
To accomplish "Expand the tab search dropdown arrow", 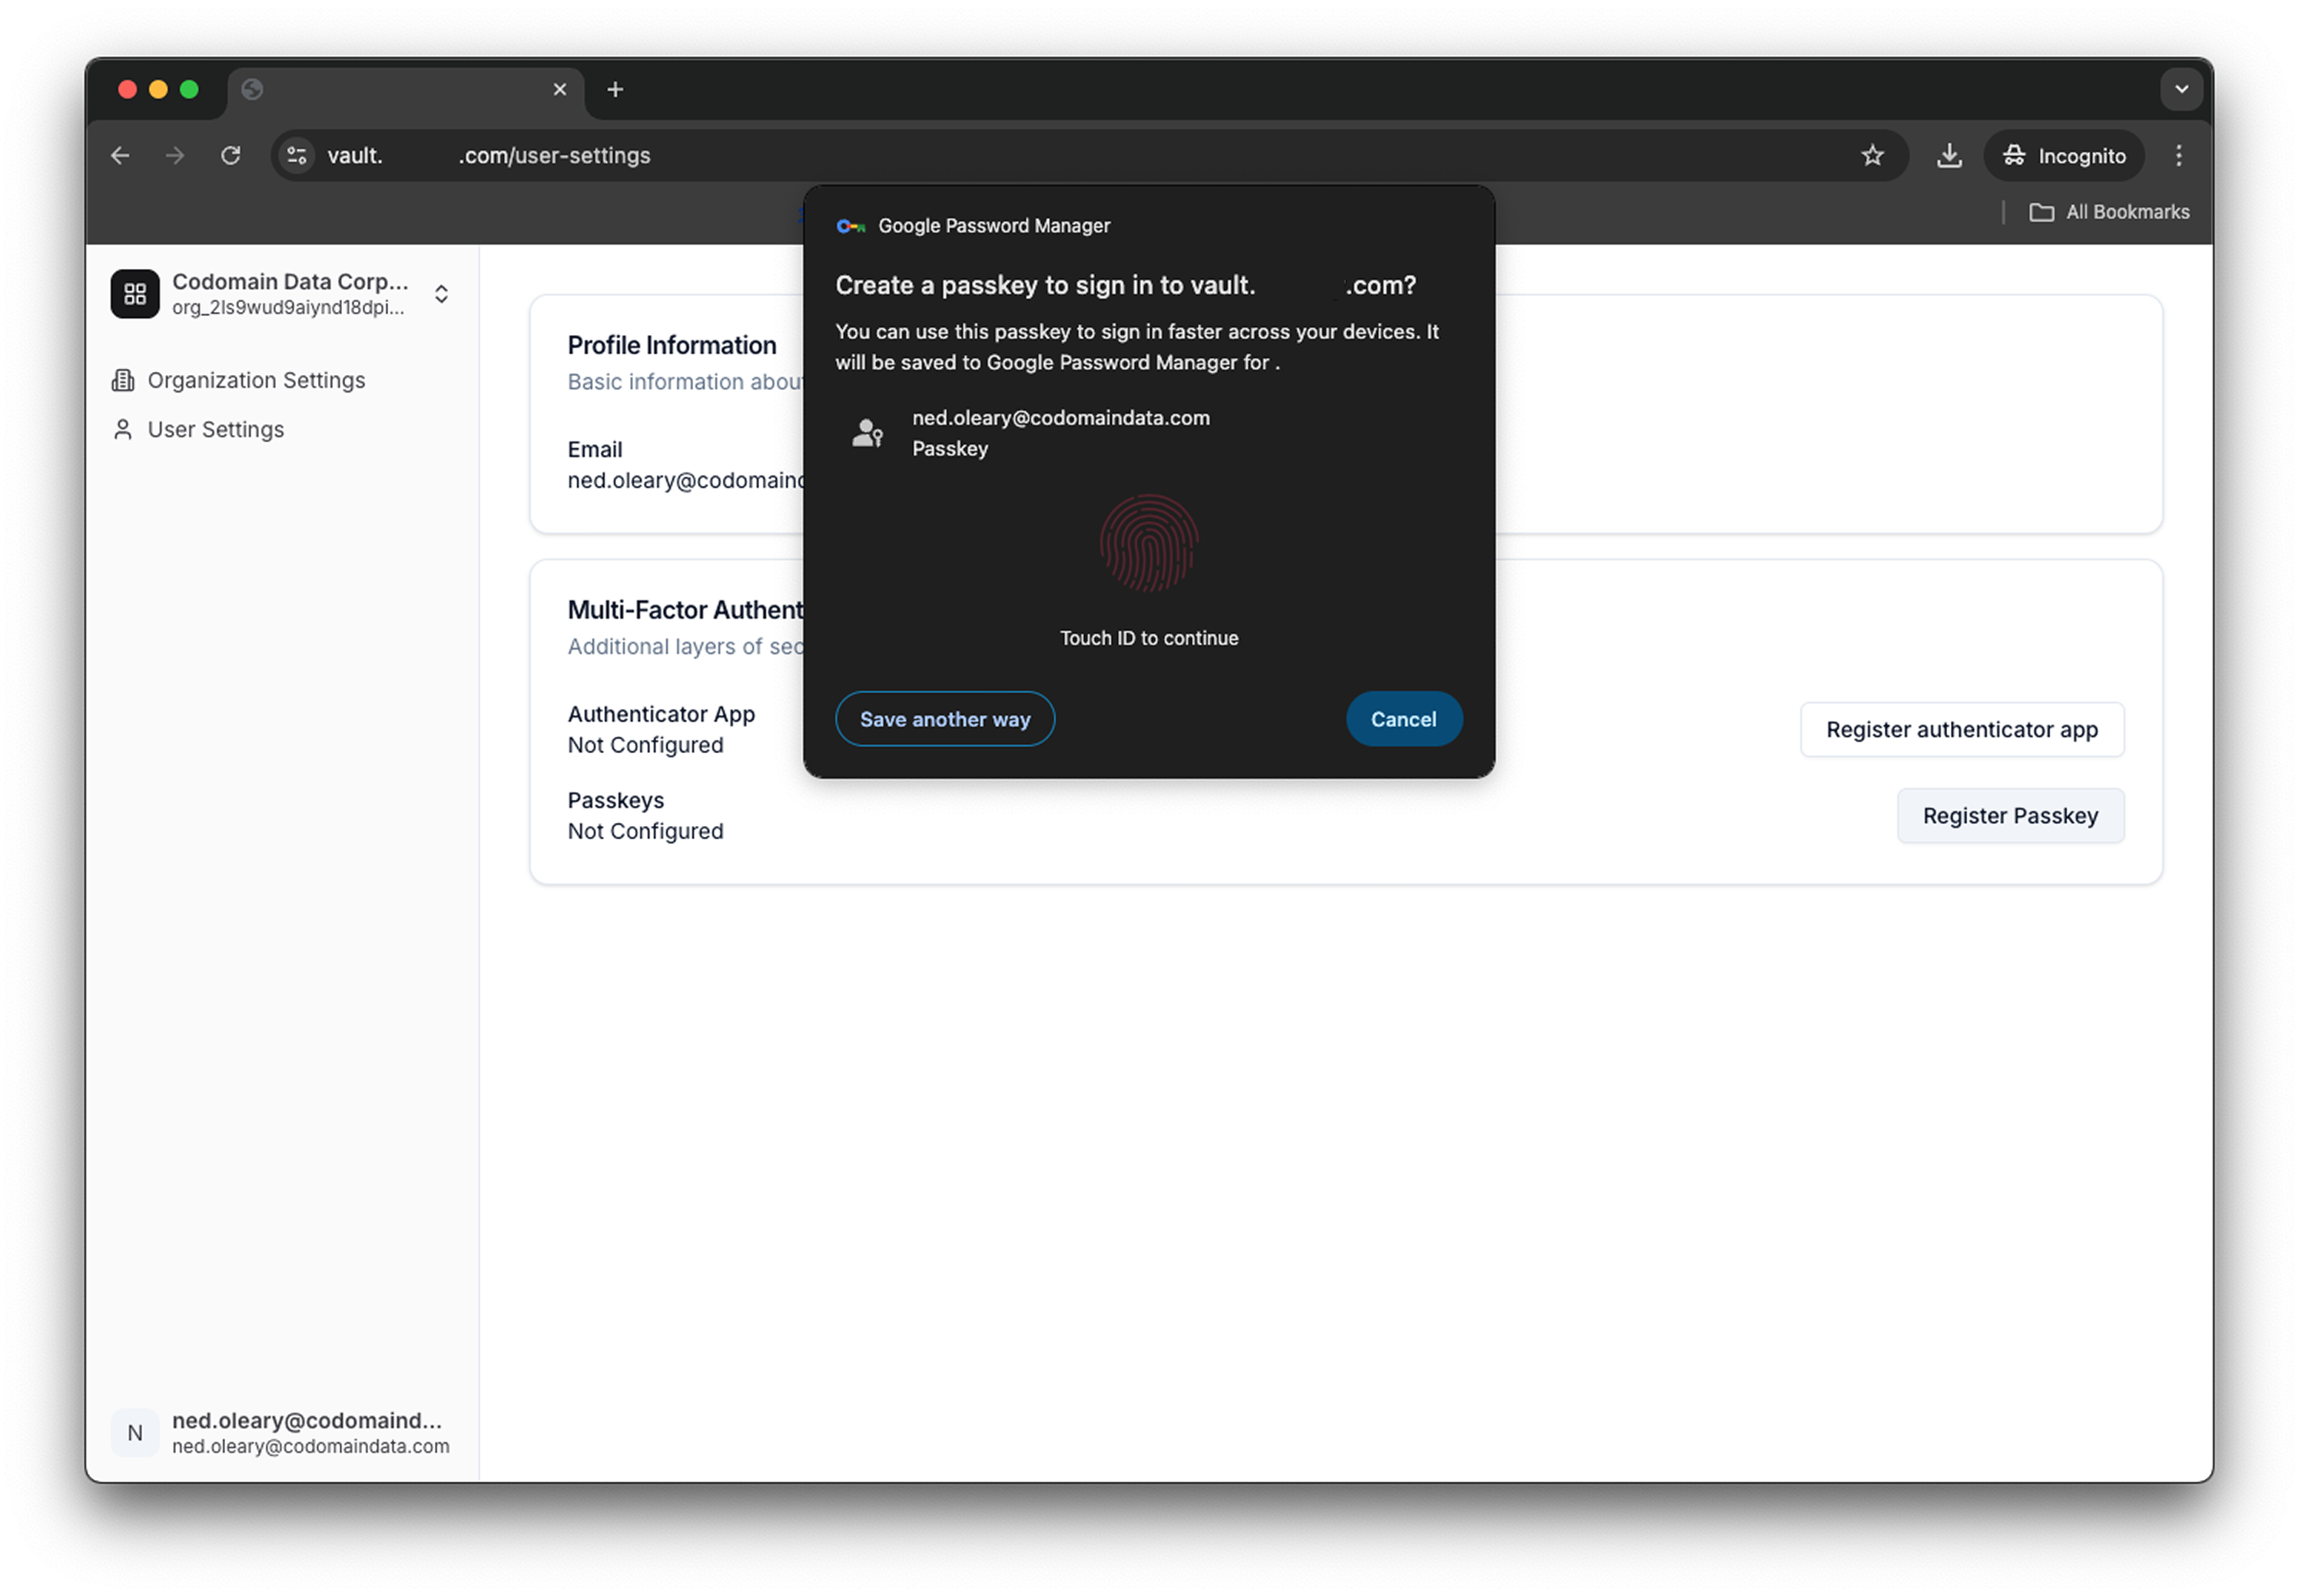I will pyautogui.click(x=2181, y=90).
